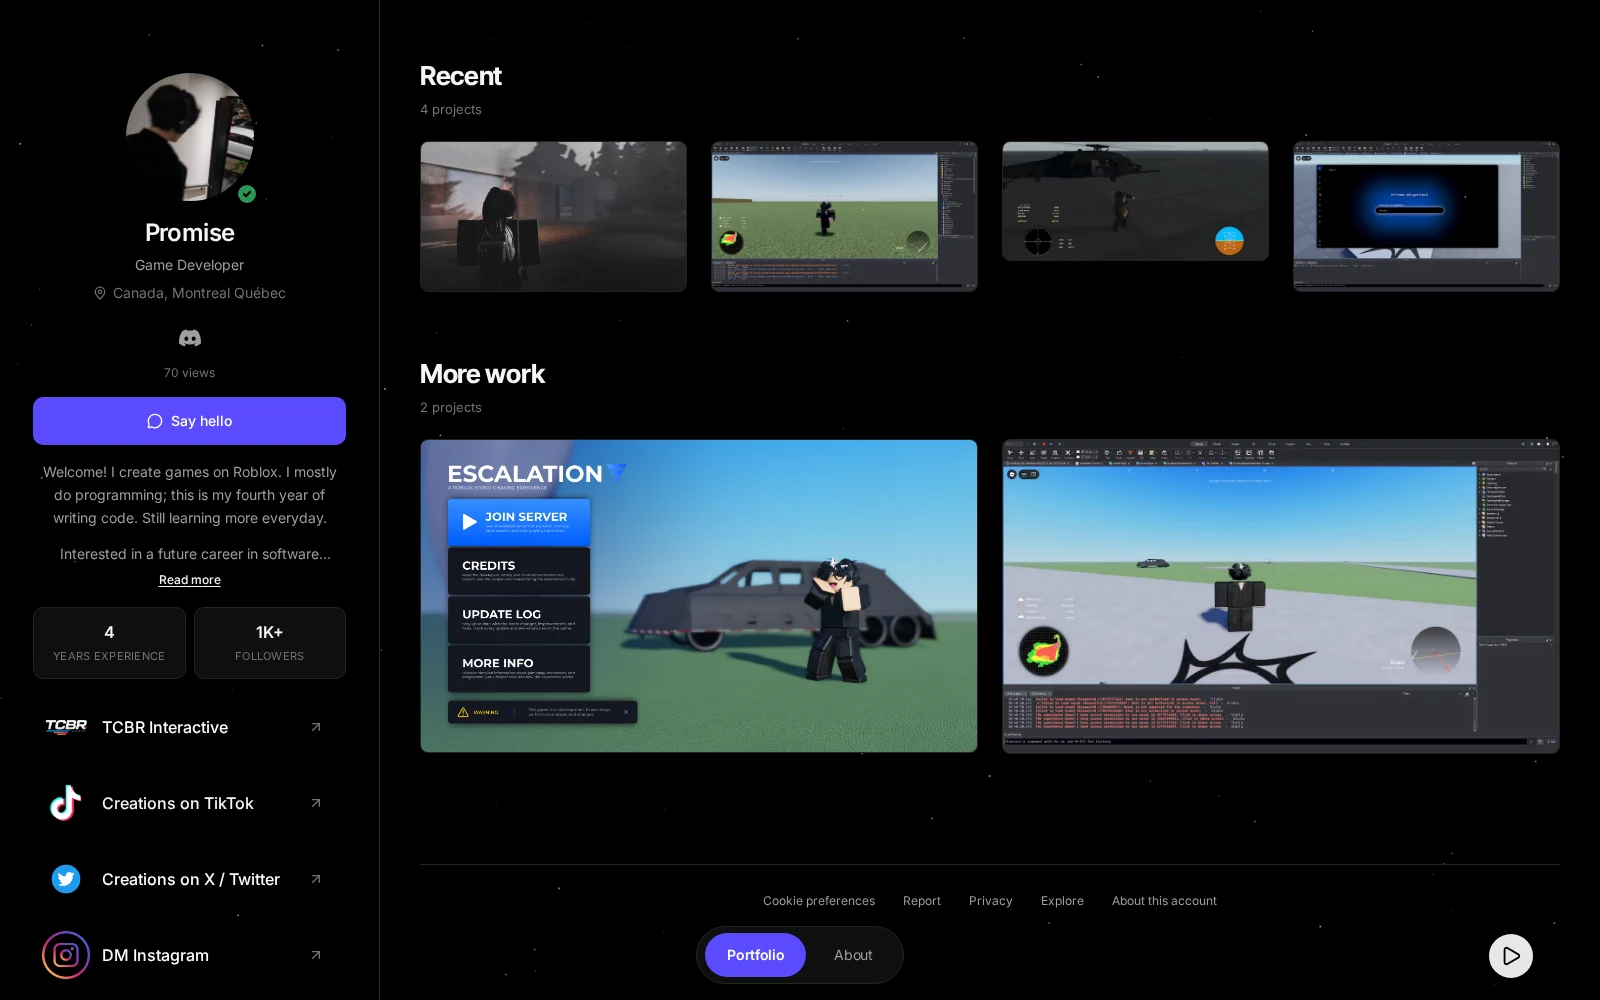The width and height of the screenshot is (1600, 1000).
Task: Open external arrow for DM Instagram
Action: 316,955
